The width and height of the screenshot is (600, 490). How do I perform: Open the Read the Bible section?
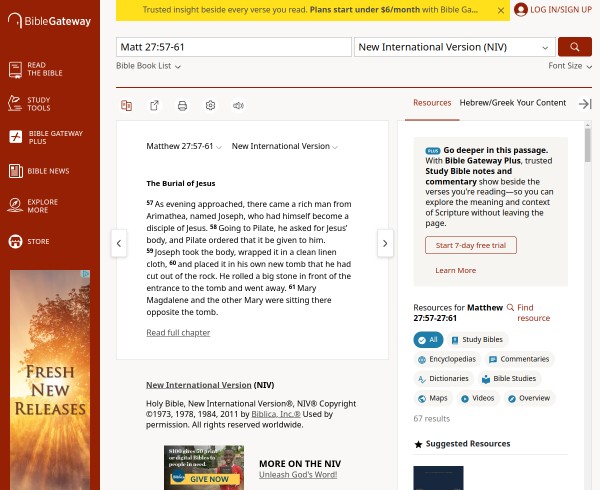(36, 69)
